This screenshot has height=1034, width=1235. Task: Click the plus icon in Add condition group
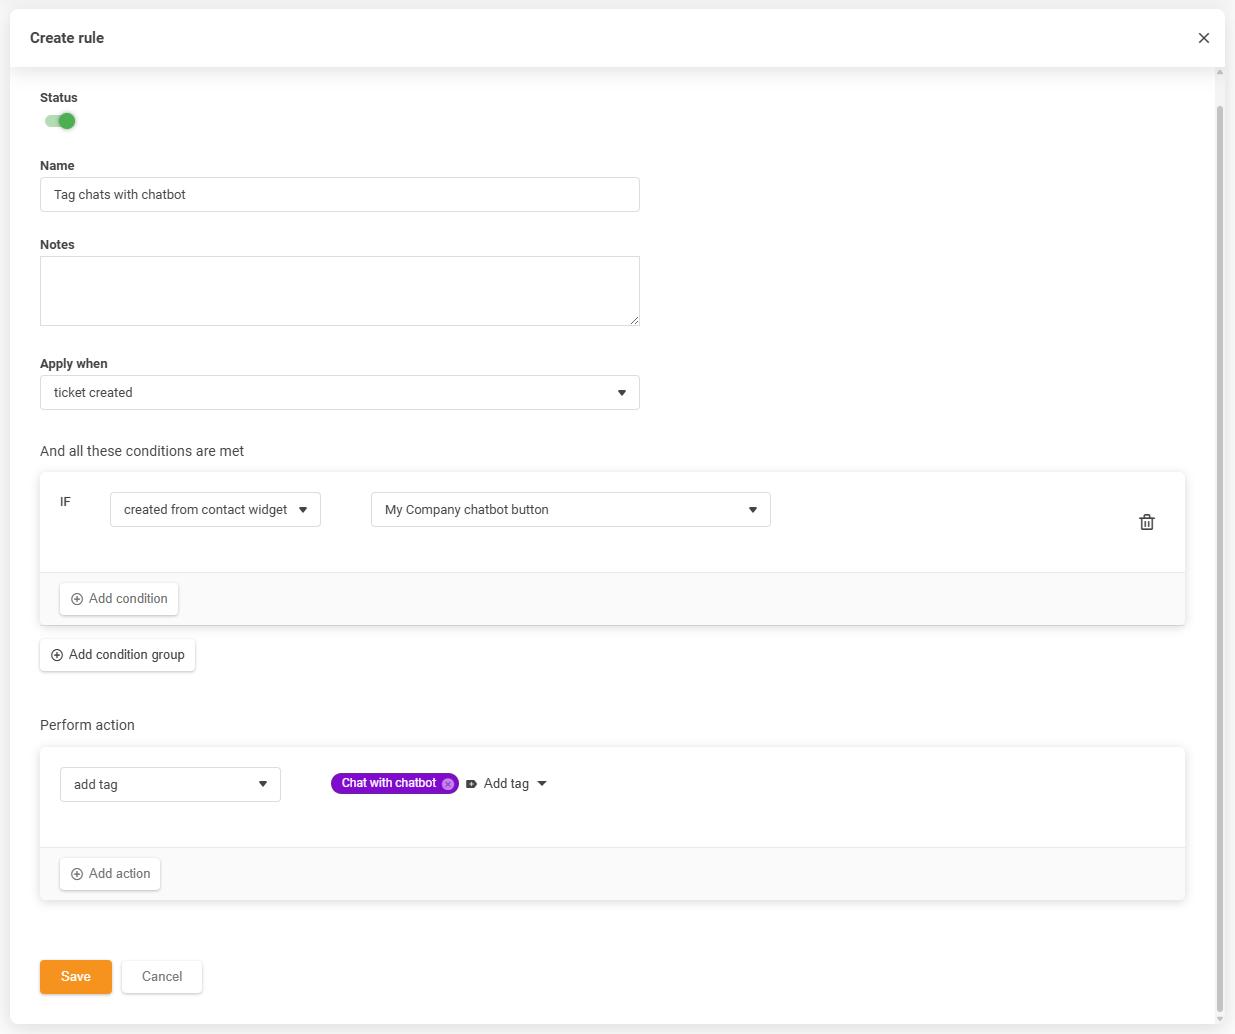[x=57, y=655]
